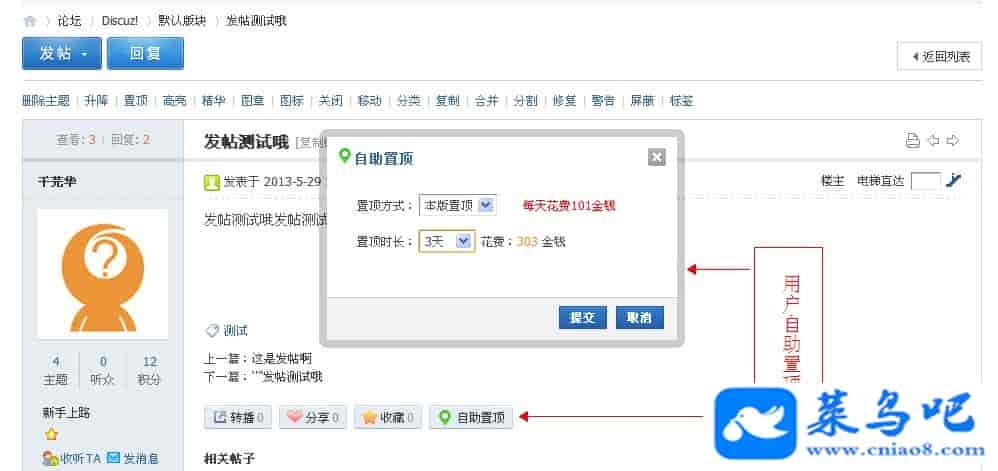Select 图章 moderation action
Viewport: 998px width, 471px height.
point(253,101)
